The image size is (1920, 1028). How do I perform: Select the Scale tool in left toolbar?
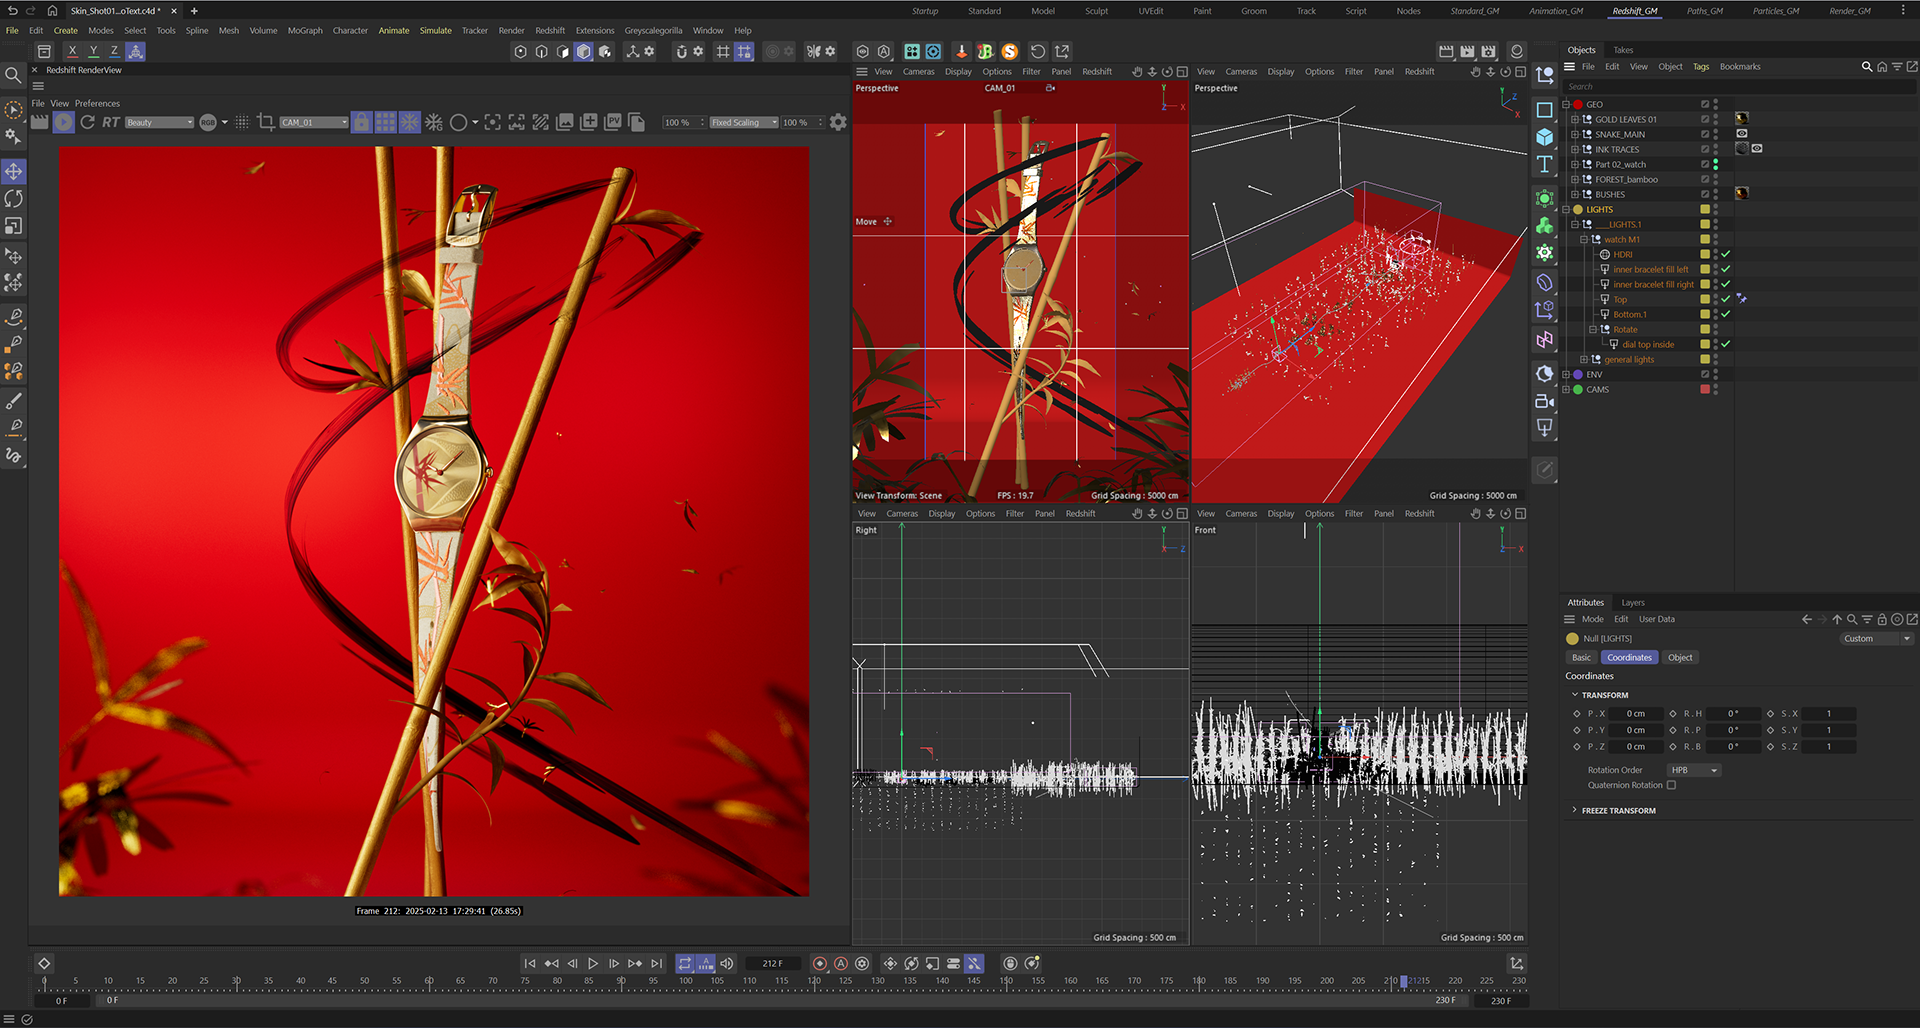(14, 226)
